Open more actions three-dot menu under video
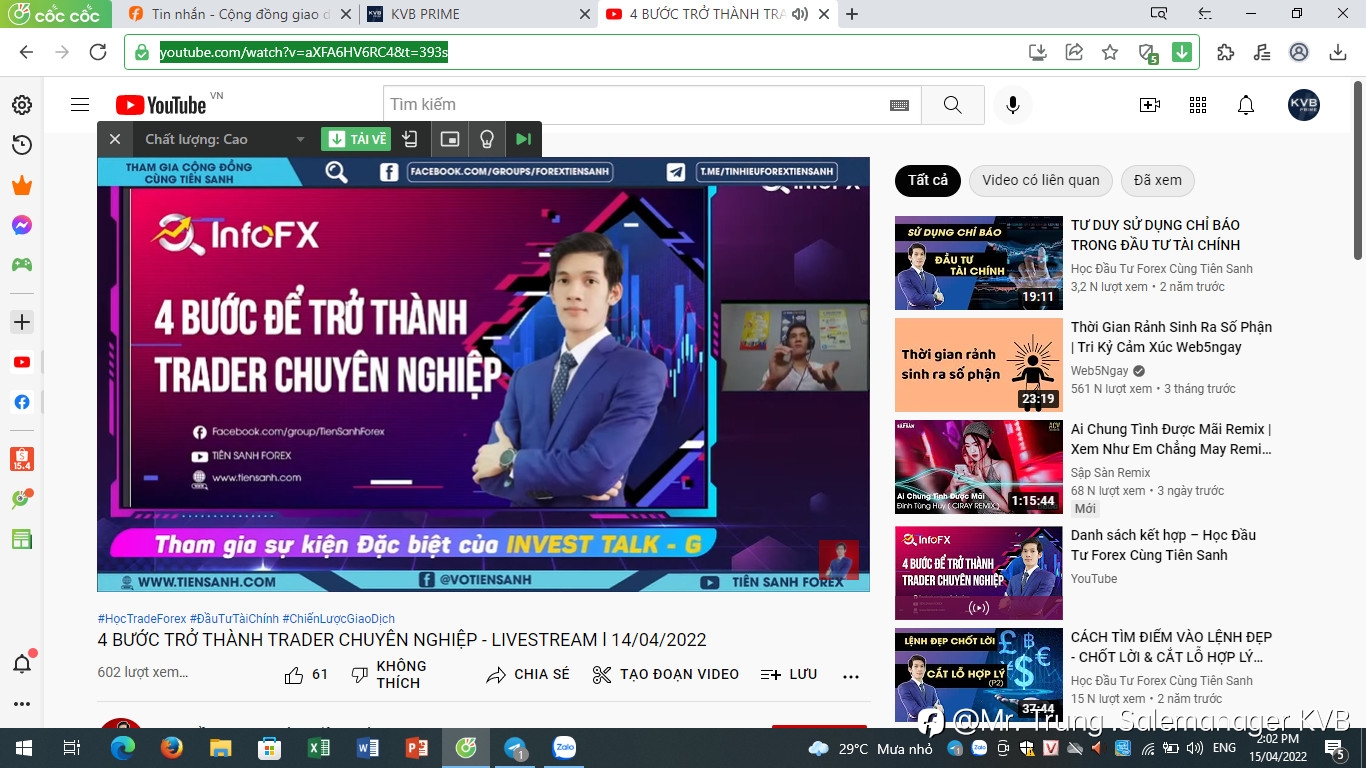Screen dimensions: 1366x768 pyautogui.click(x=851, y=676)
